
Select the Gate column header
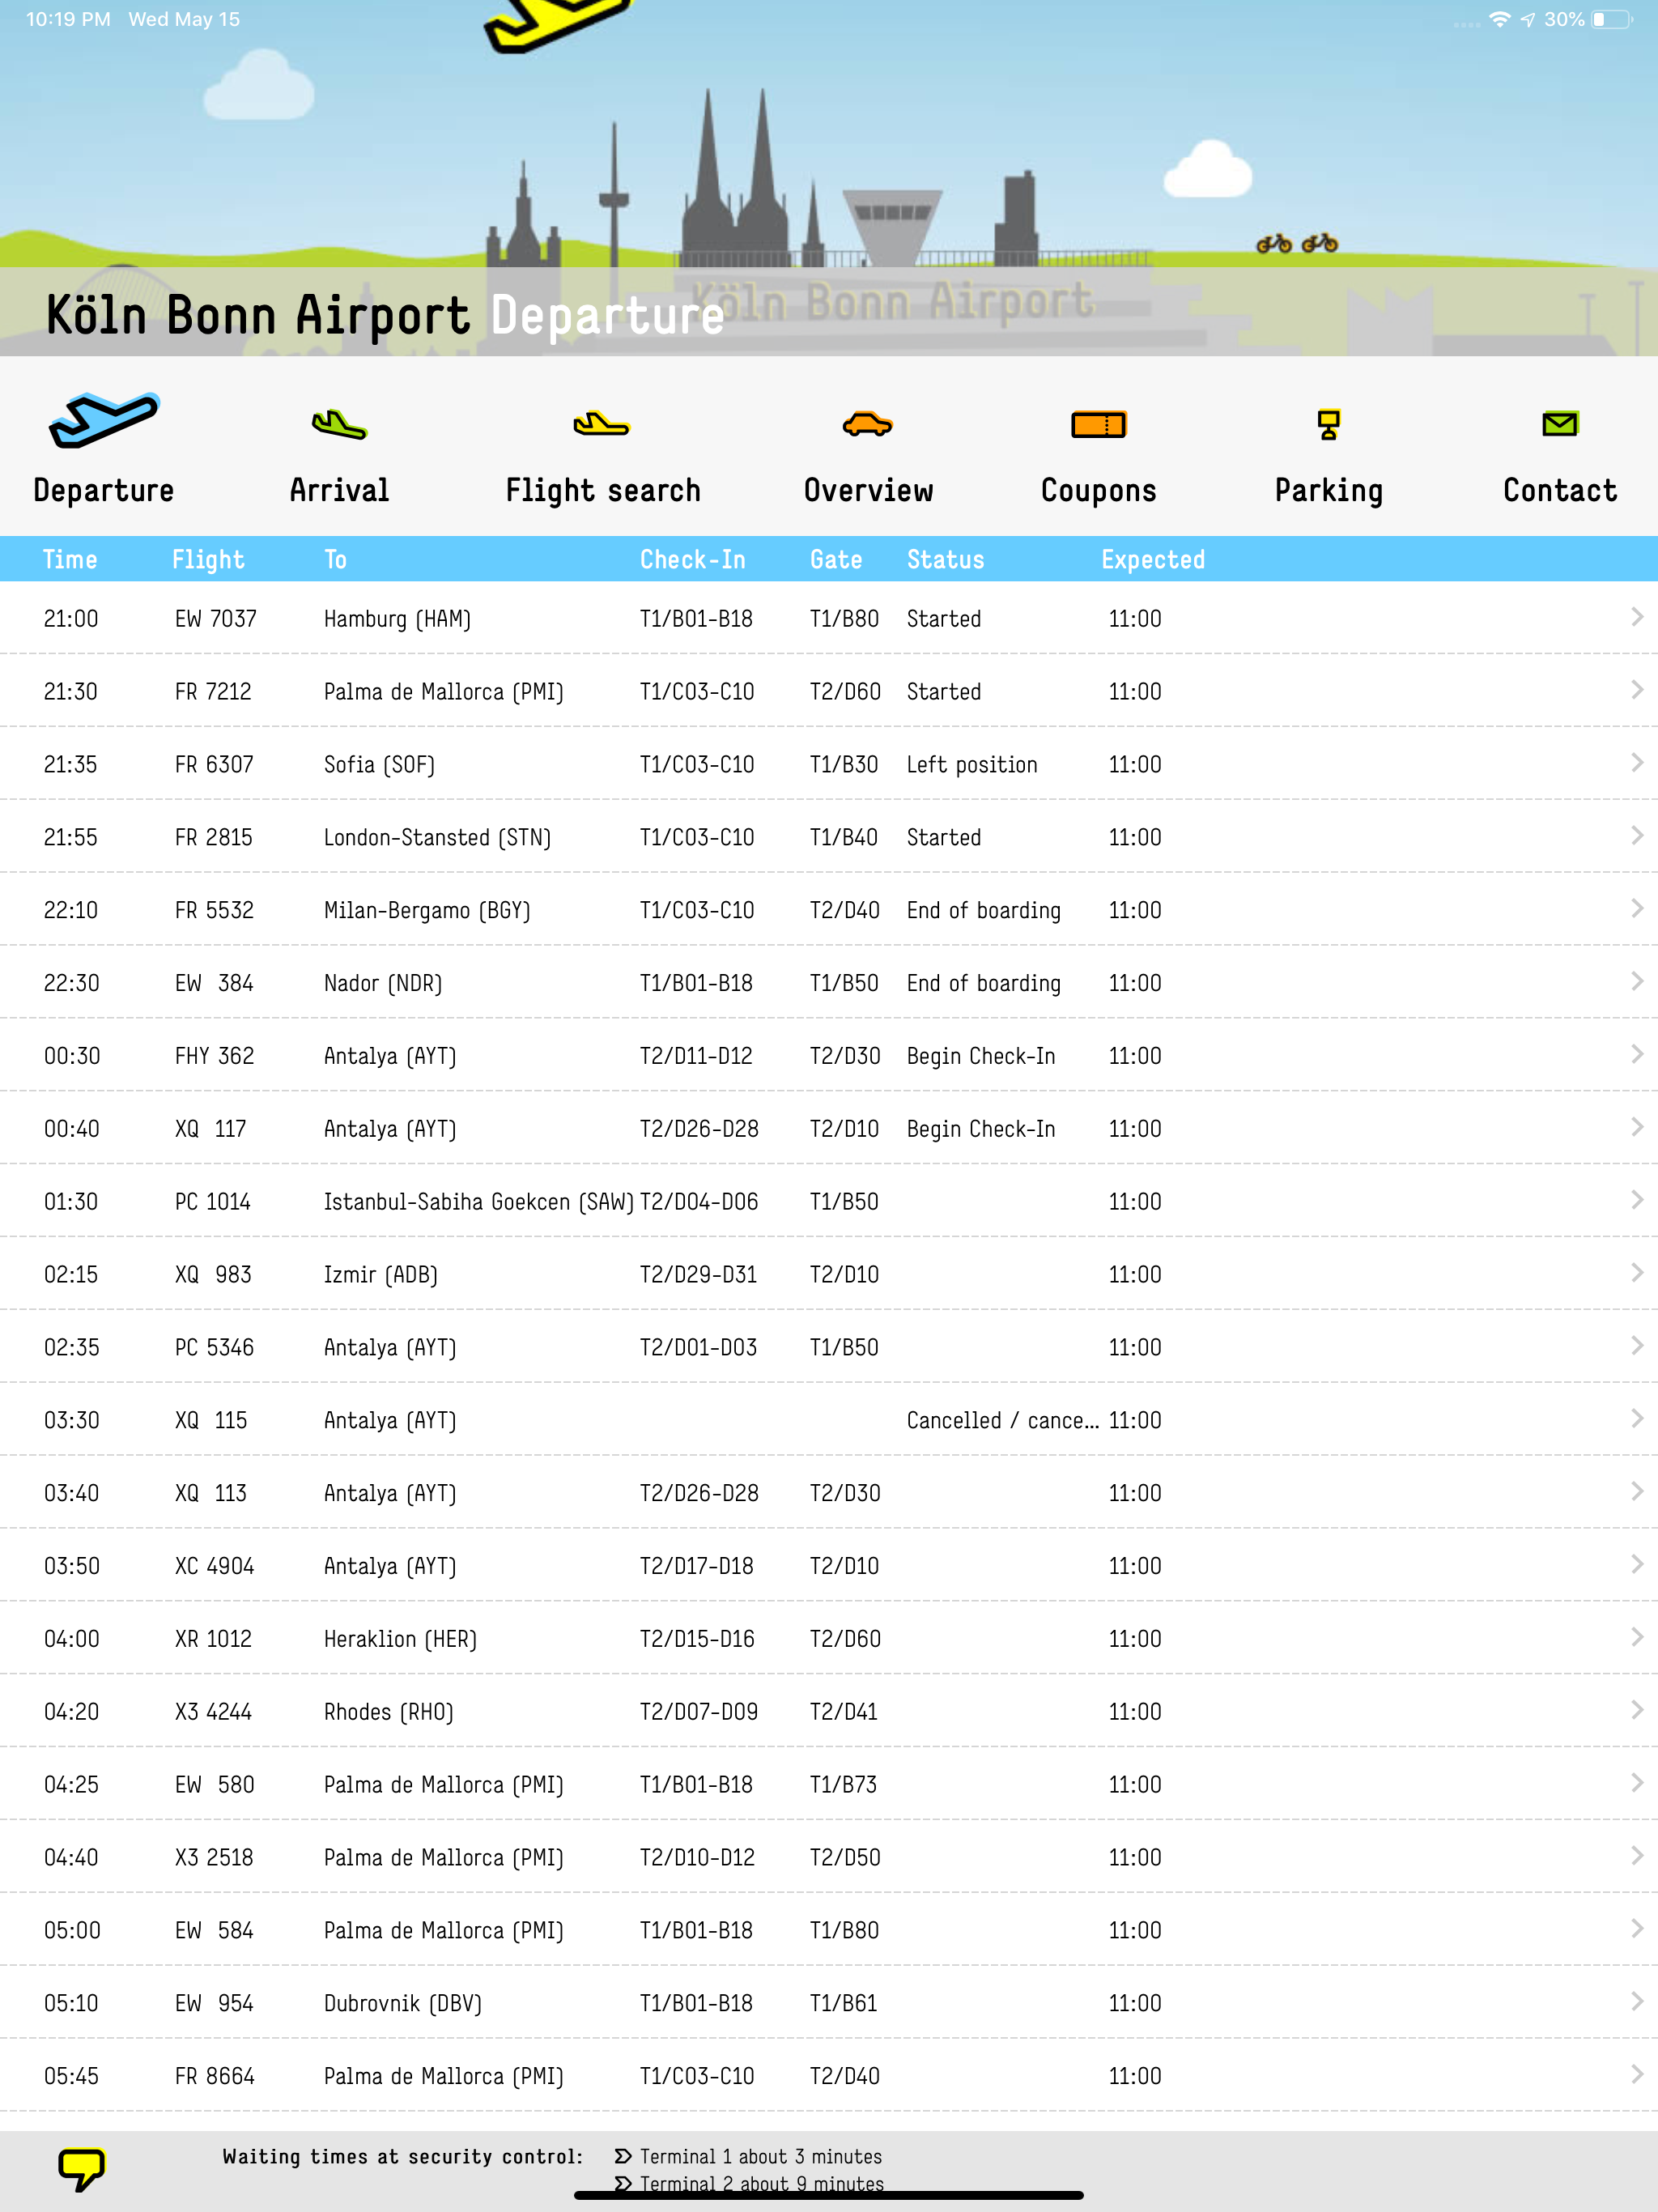tap(836, 559)
